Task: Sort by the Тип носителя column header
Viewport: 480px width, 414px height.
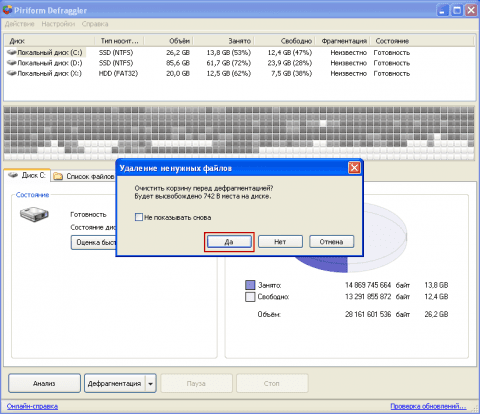Action: [x=120, y=41]
